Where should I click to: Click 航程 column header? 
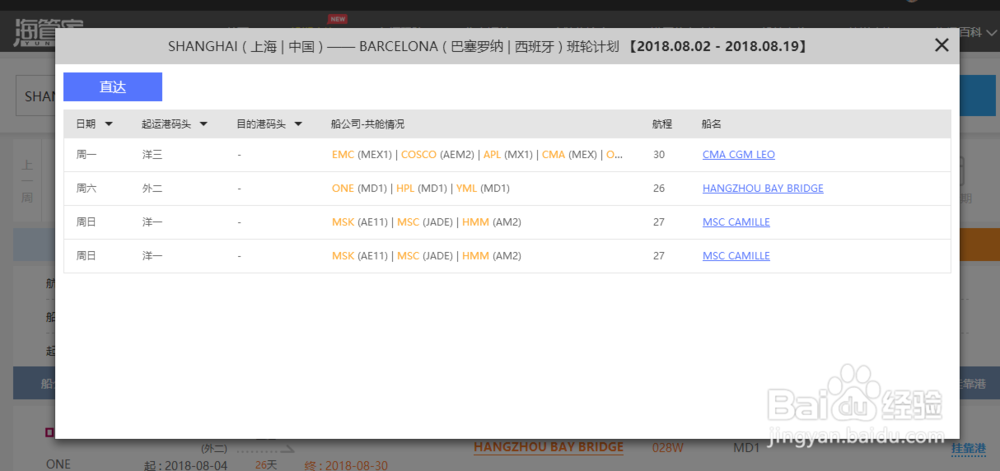coord(662,124)
